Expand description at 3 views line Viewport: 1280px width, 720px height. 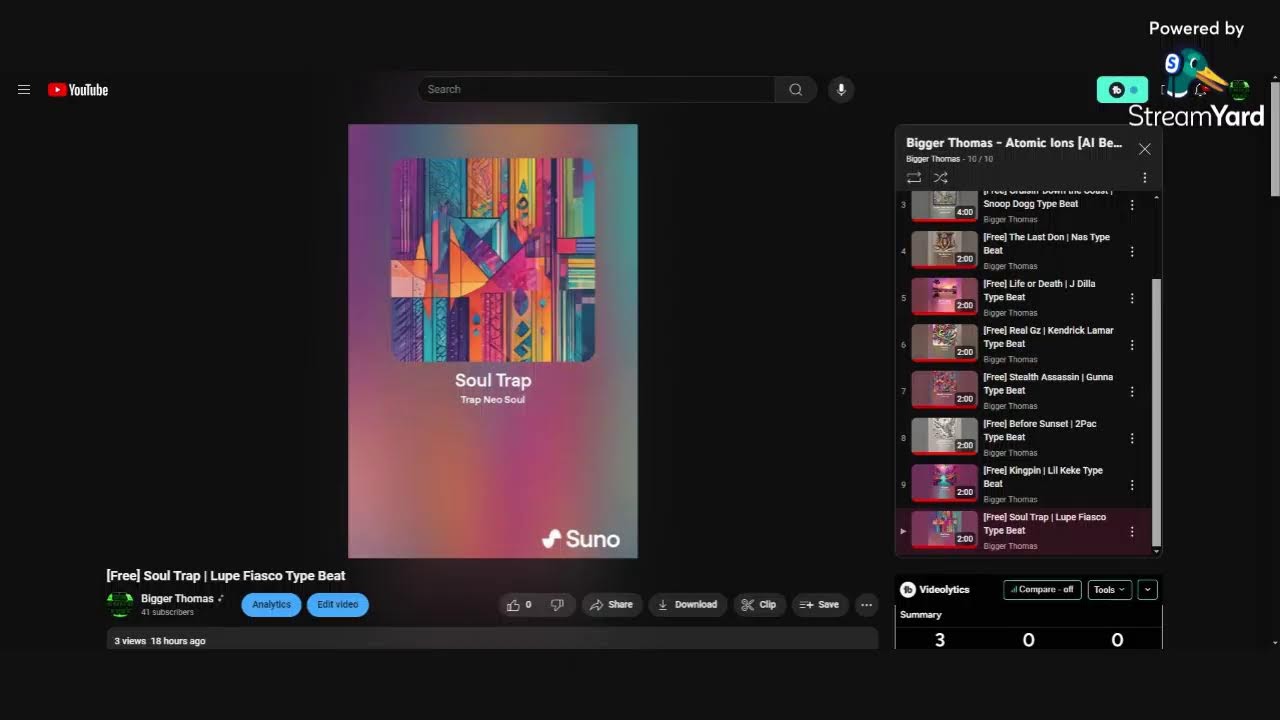[x=492, y=640]
